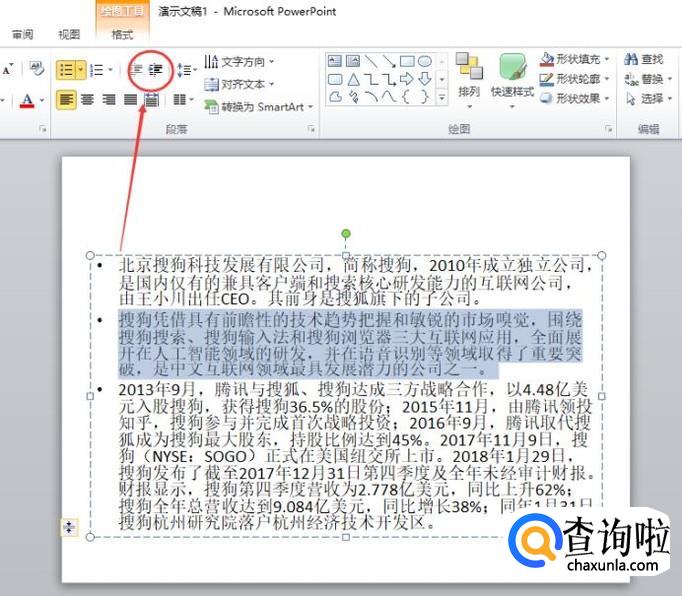Screen dimensions: 682x596
Task: Toggle center text alignment
Action: tap(87, 100)
